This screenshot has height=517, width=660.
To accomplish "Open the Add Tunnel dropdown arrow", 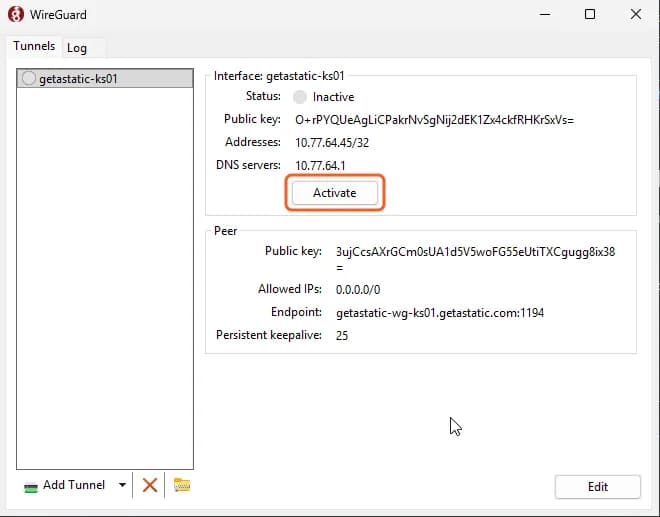I will [x=122, y=485].
